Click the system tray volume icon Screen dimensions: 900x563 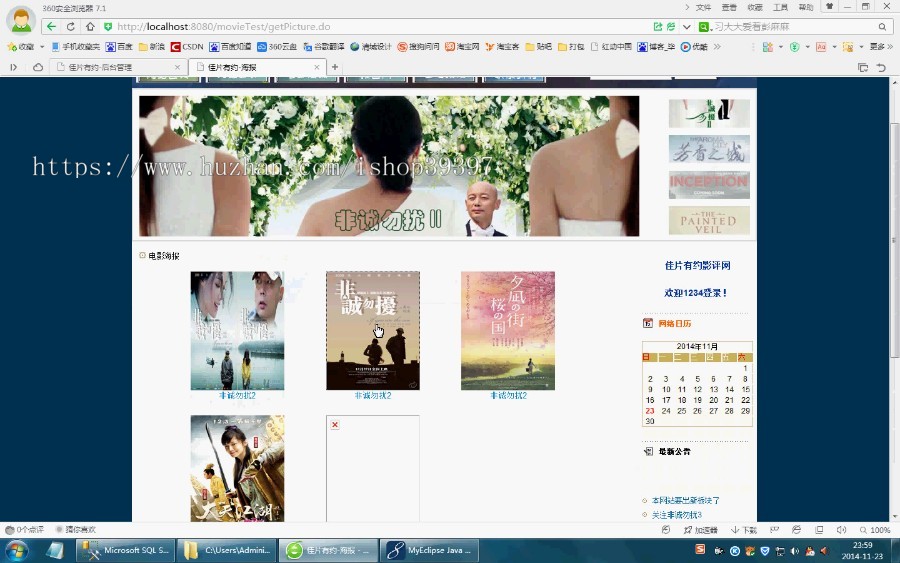795,551
